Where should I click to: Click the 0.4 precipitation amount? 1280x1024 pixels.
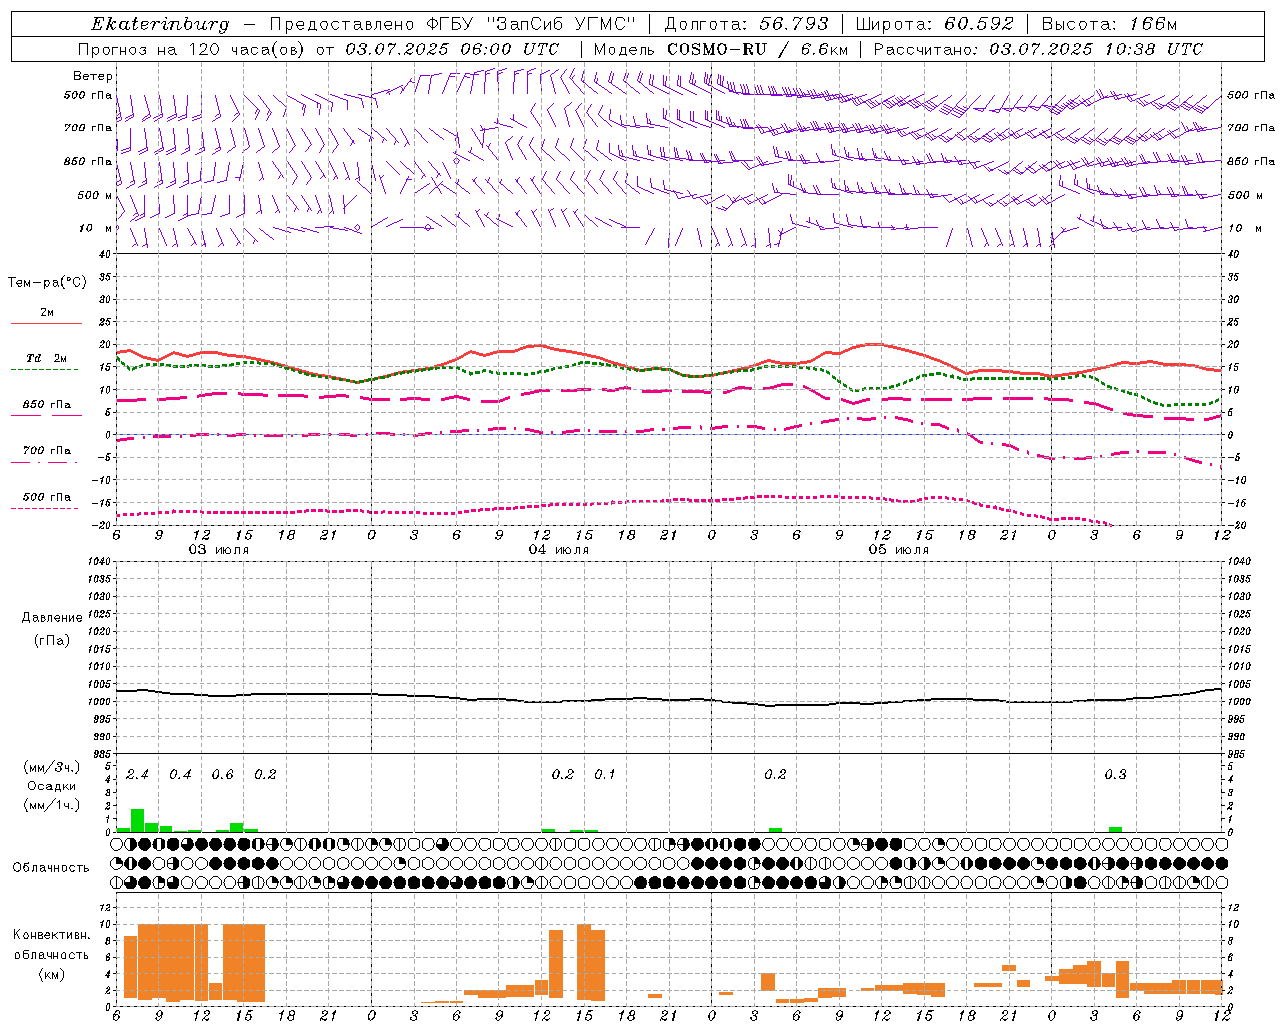click(x=180, y=774)
